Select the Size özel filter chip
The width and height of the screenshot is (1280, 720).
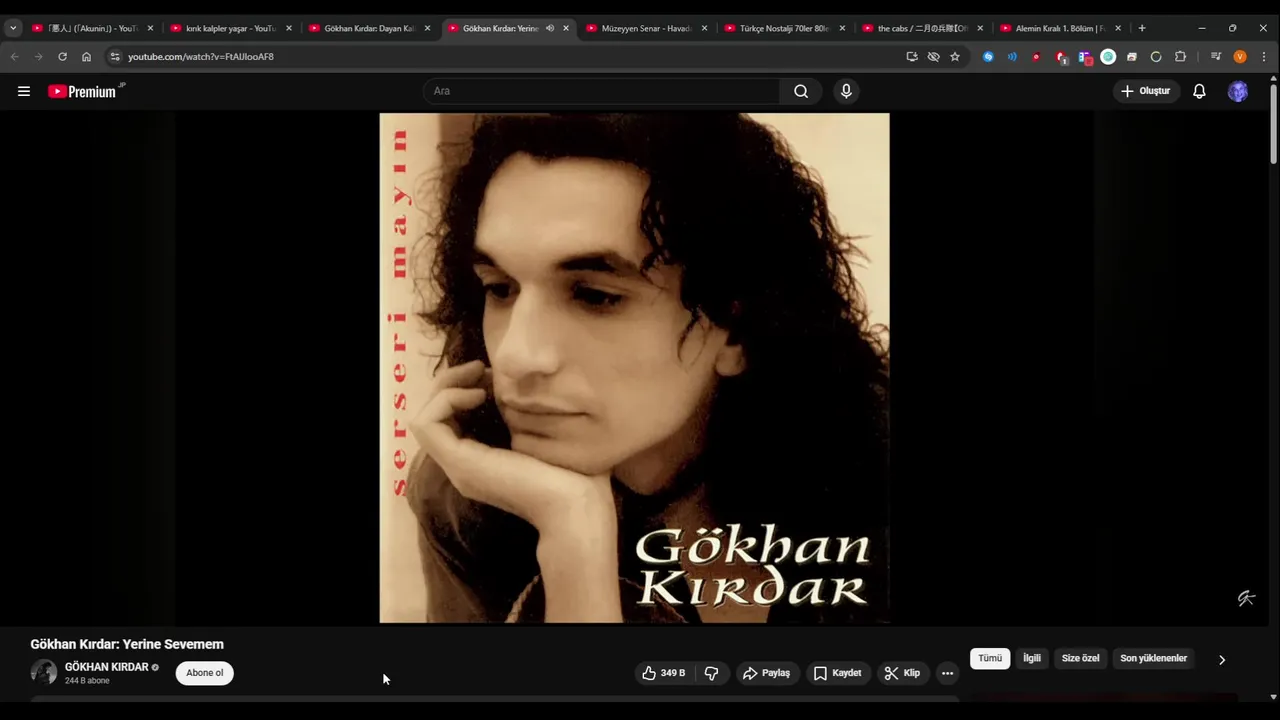coord(1080,658)
